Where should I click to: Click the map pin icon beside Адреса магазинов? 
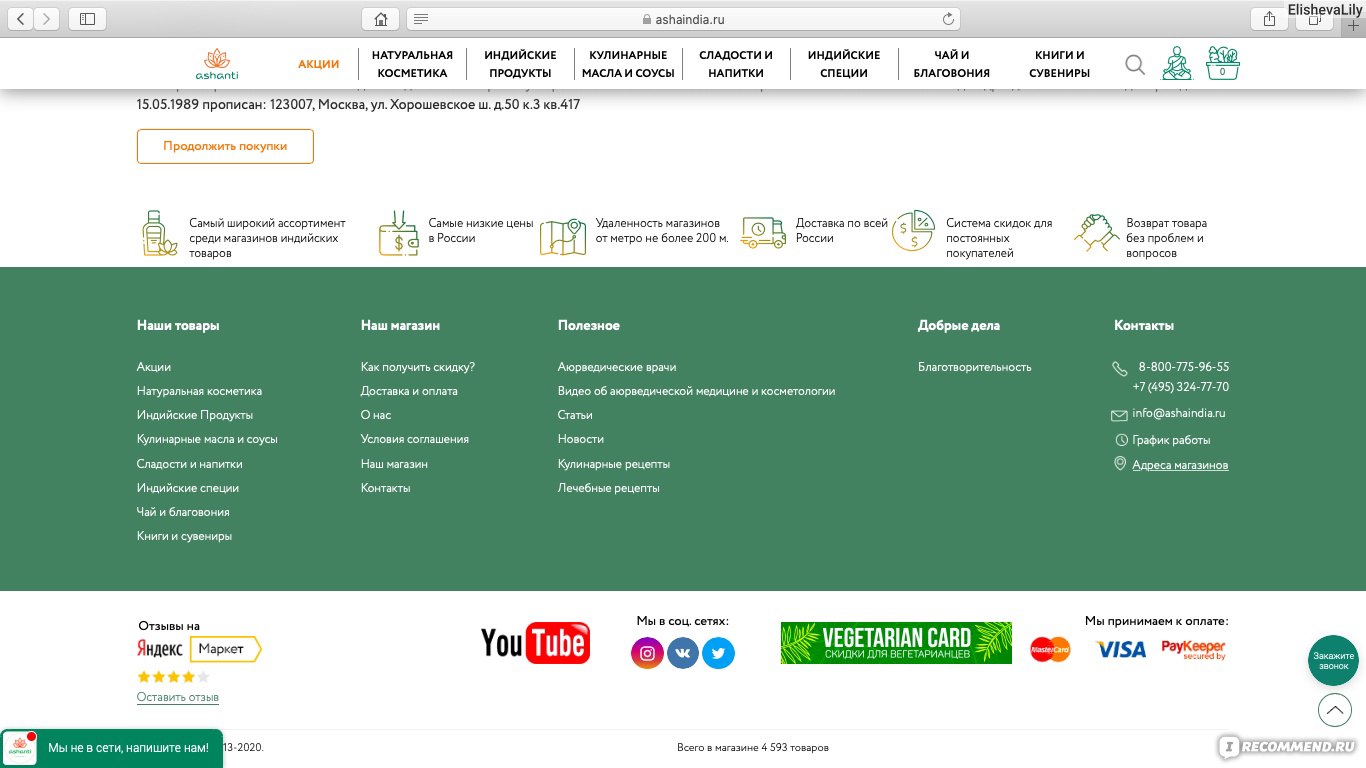tap(1120, 464)
